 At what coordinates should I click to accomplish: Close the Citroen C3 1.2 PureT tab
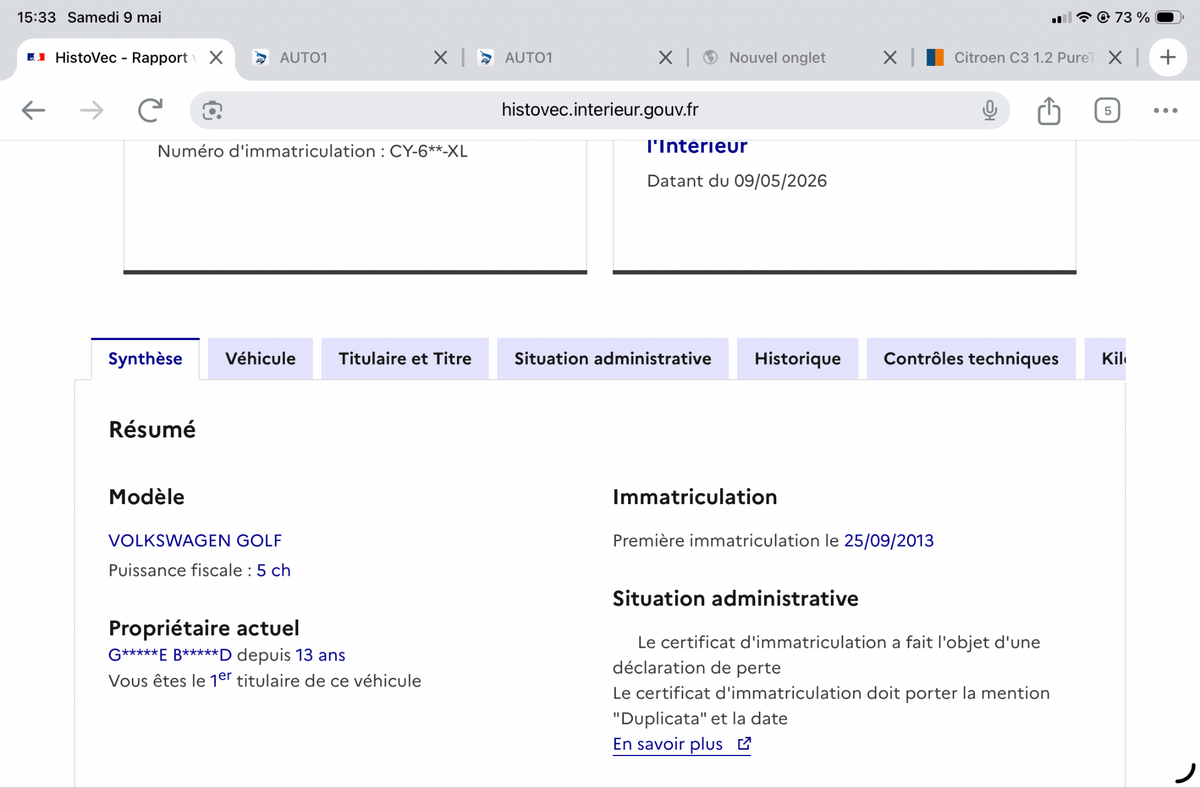[x=1116, y=58]
